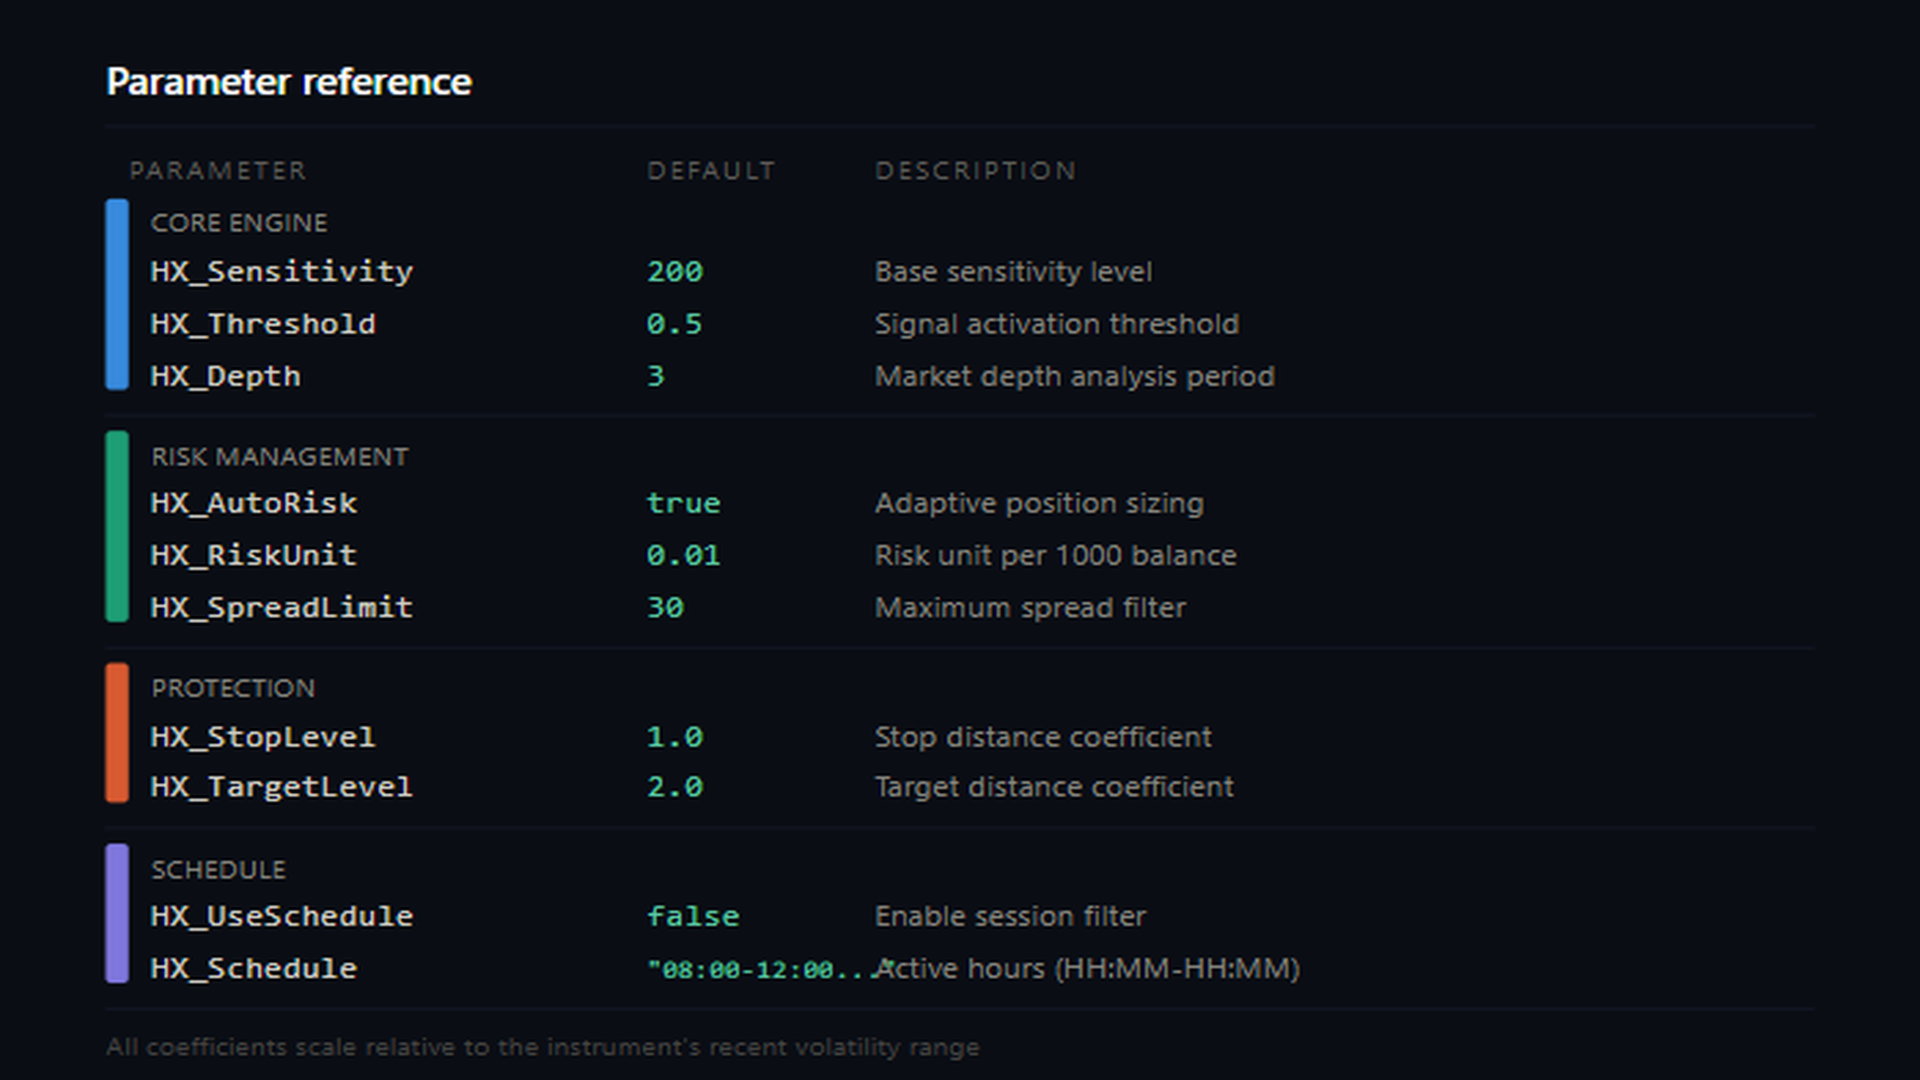This screenshot has height=1080, width=1920.
Task: Click the blue Core Engine color bar
Action: pos(117,294)
